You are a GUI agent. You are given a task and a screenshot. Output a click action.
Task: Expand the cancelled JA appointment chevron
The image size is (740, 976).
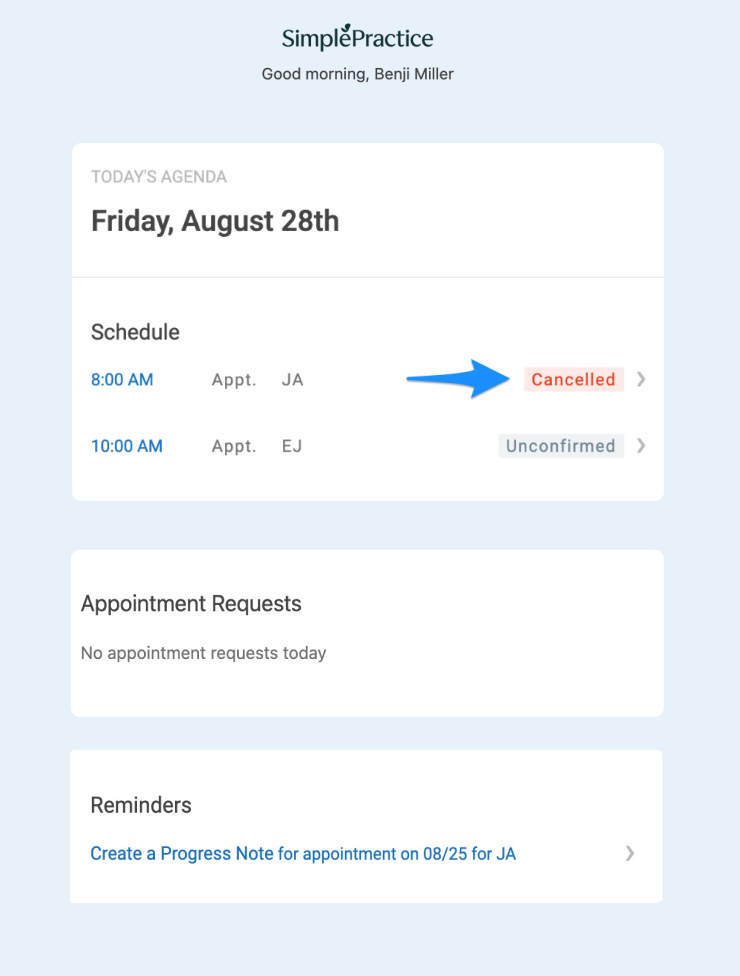click(x=641, y=379)
